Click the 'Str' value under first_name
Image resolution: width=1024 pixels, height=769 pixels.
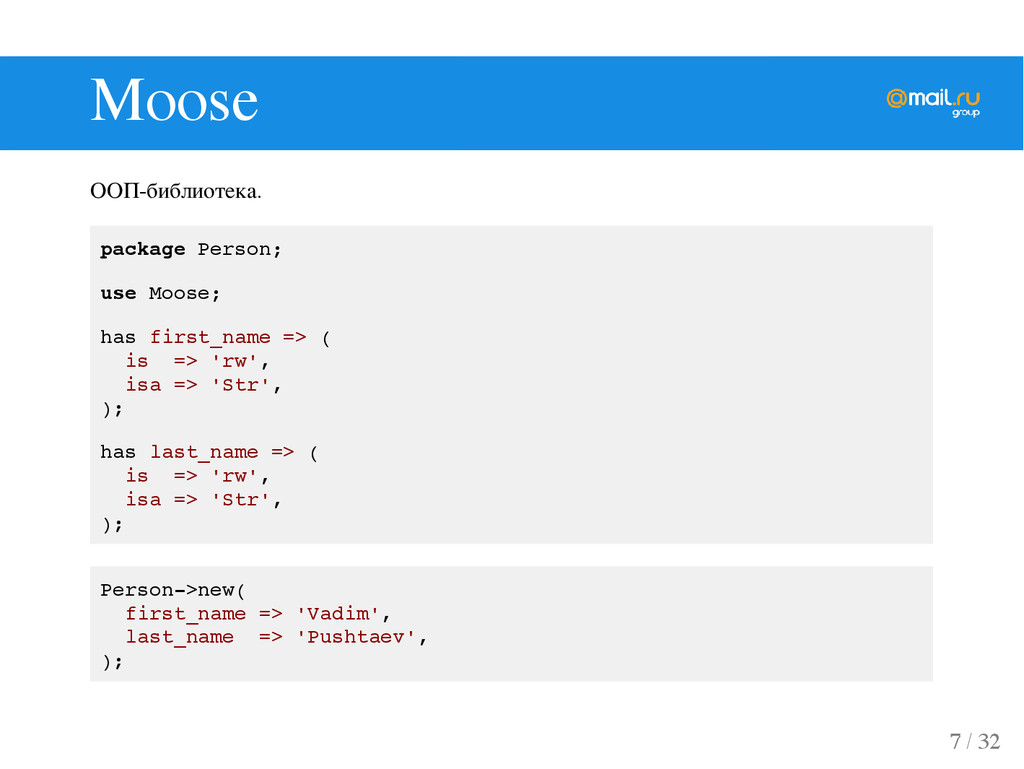(x=240, y=384)
